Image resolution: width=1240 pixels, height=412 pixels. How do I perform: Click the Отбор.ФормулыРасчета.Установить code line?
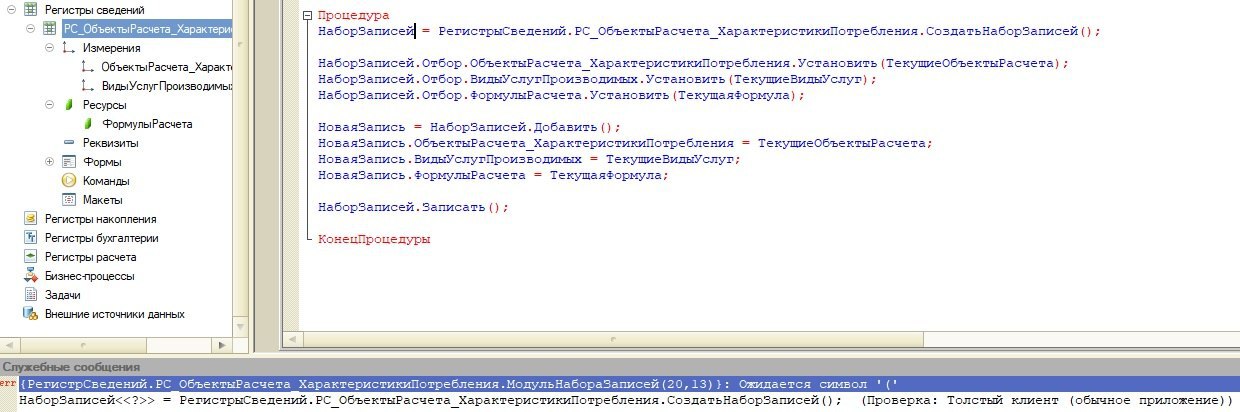[561, 96]
